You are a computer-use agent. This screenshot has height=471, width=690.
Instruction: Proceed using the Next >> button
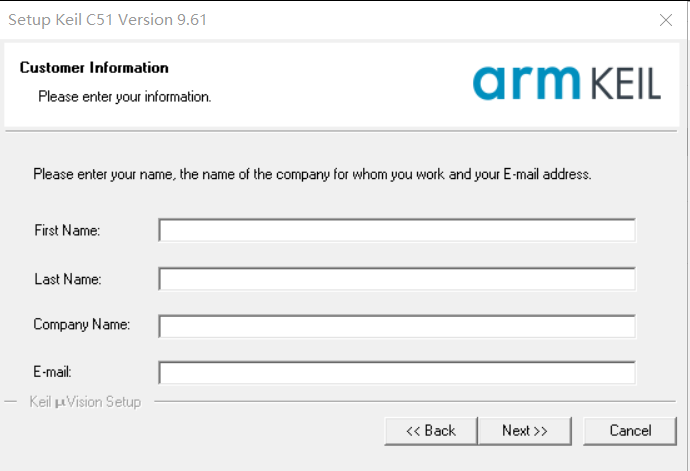525,431
